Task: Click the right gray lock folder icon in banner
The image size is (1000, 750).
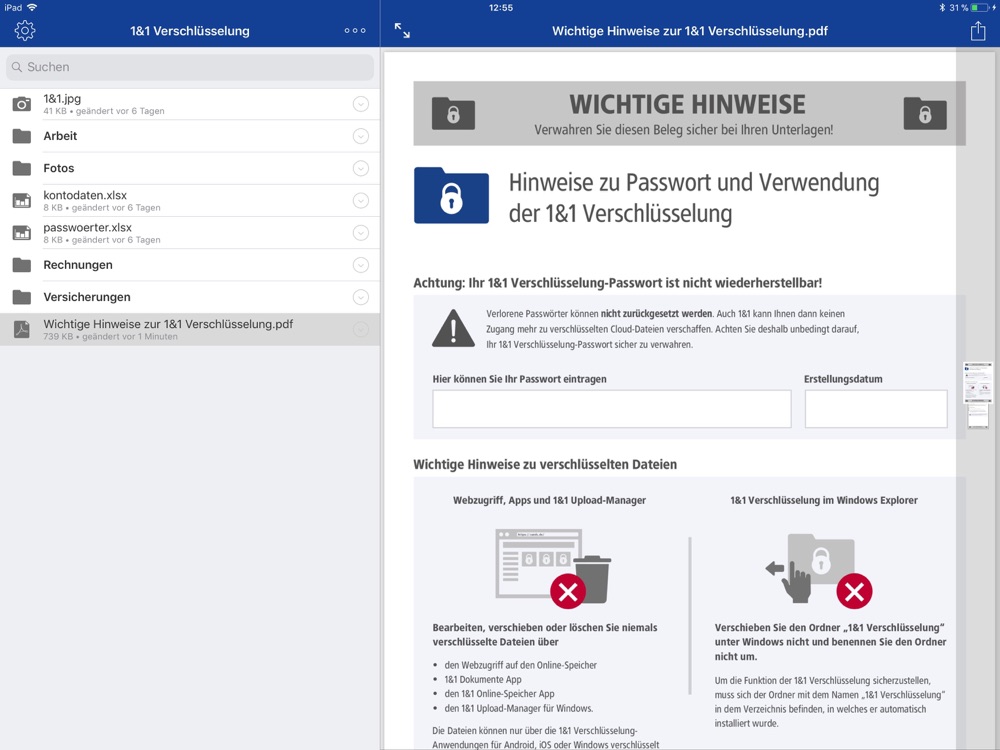Action: (x=925, y=114)
